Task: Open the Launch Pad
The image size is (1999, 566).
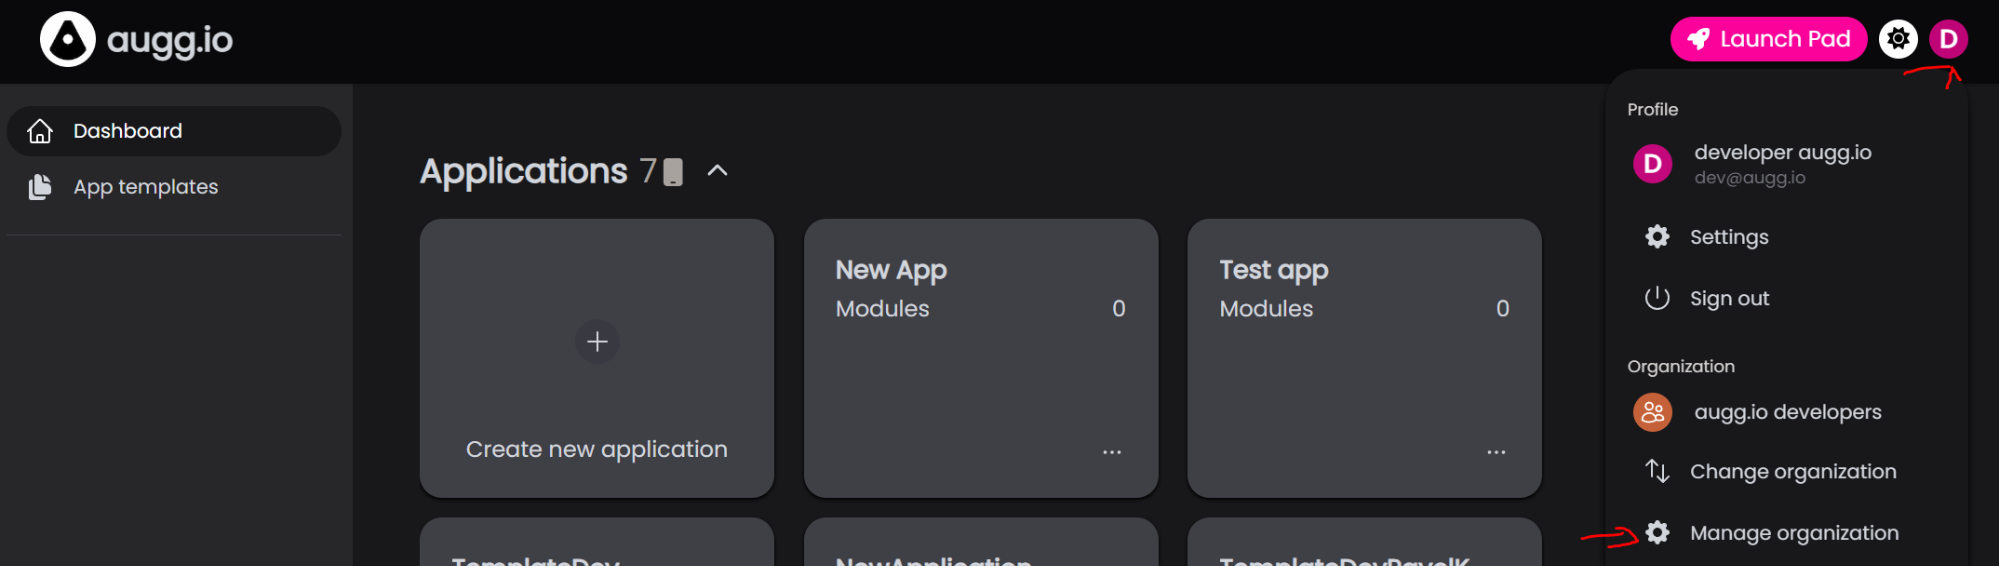Action: (x=1767, y=39)
